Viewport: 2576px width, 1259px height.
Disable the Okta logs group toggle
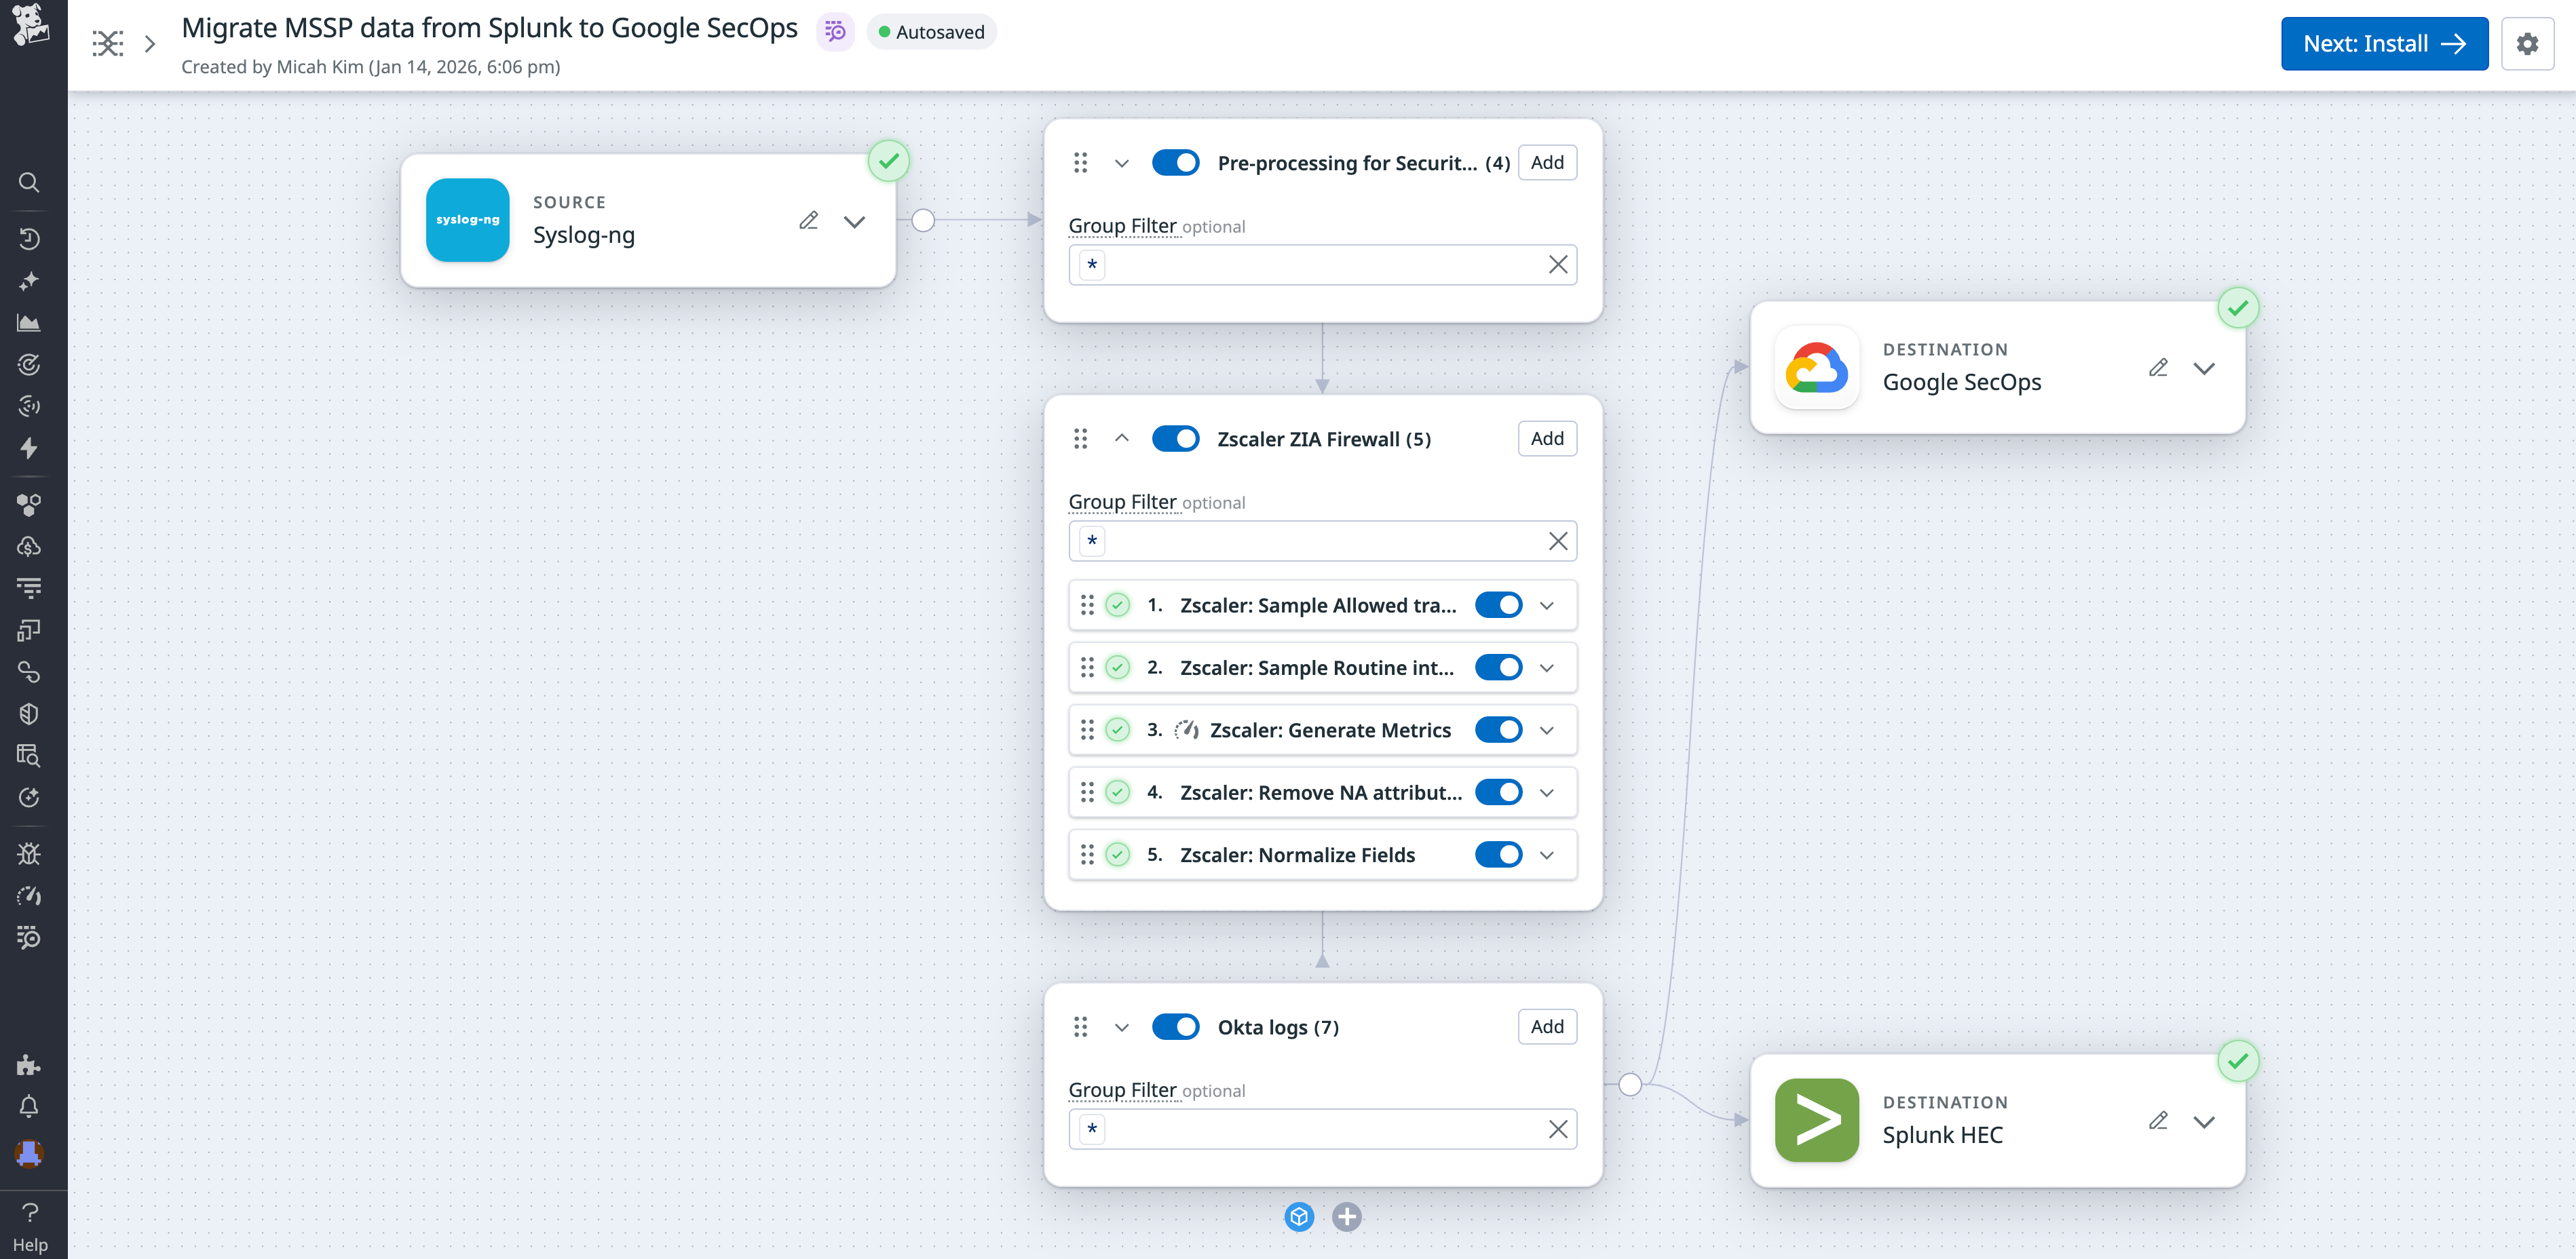point(1176,1026)
